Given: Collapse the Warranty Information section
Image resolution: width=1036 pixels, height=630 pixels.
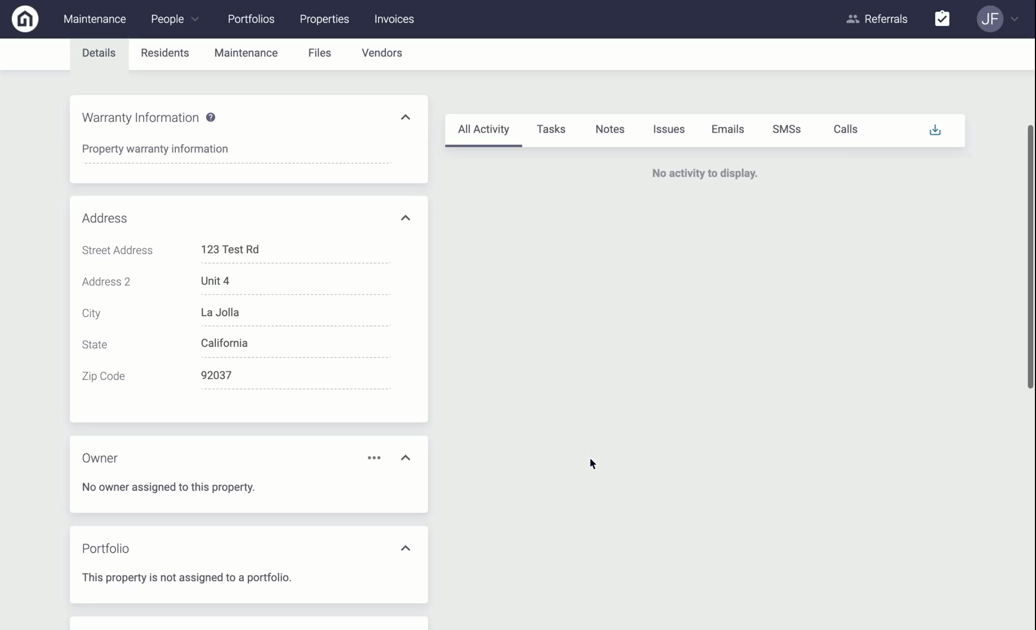Looking at the screenshot, I should [405, 117].
